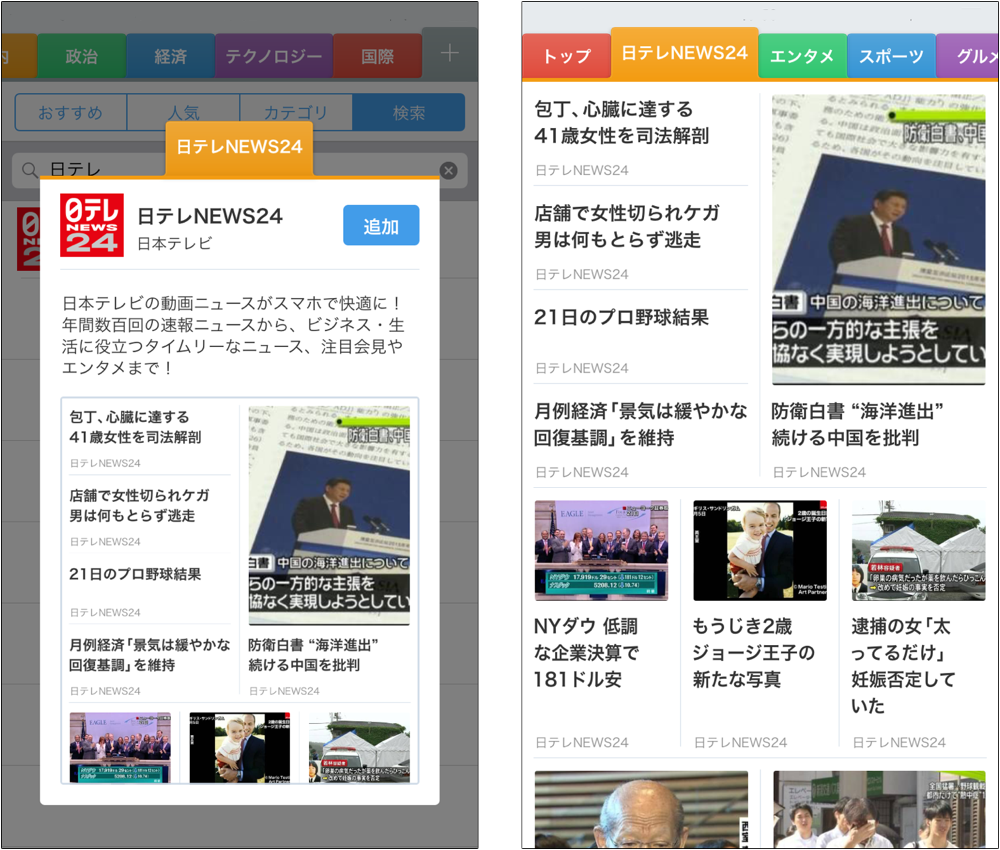1000x850 pixels.
Task: Select the 検索 segment
Action: point(409,113)
